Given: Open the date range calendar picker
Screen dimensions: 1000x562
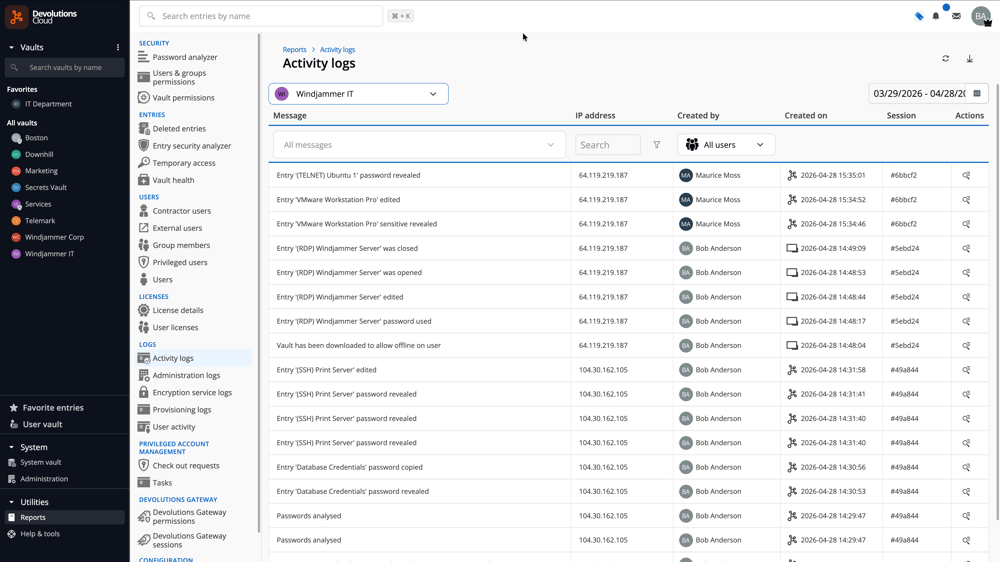Looking at the screenshot, I should pos(977,94).
